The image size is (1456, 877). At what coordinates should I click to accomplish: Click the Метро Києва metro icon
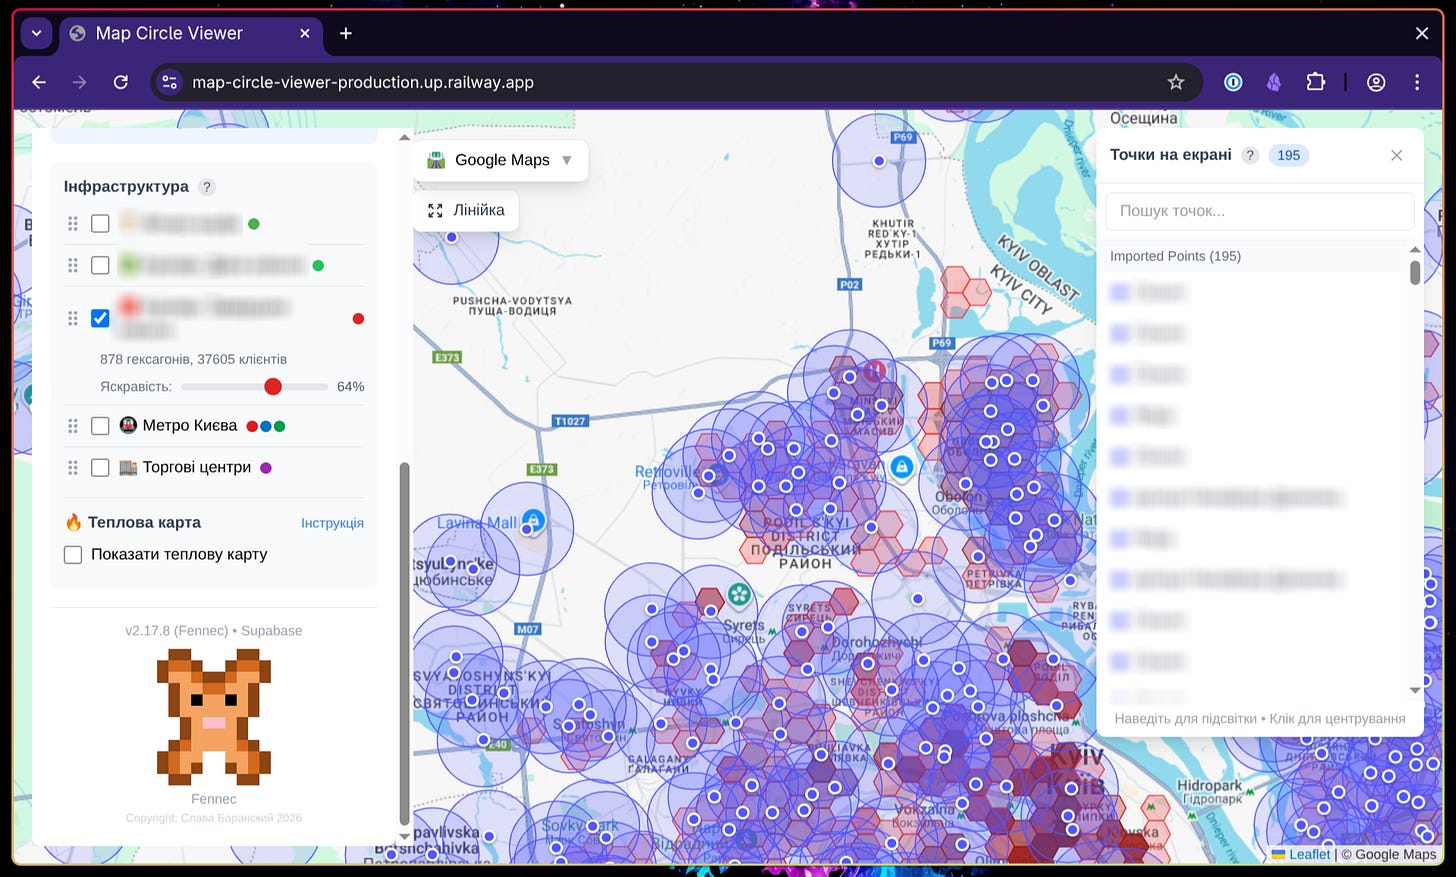click(x=128, y=425)
